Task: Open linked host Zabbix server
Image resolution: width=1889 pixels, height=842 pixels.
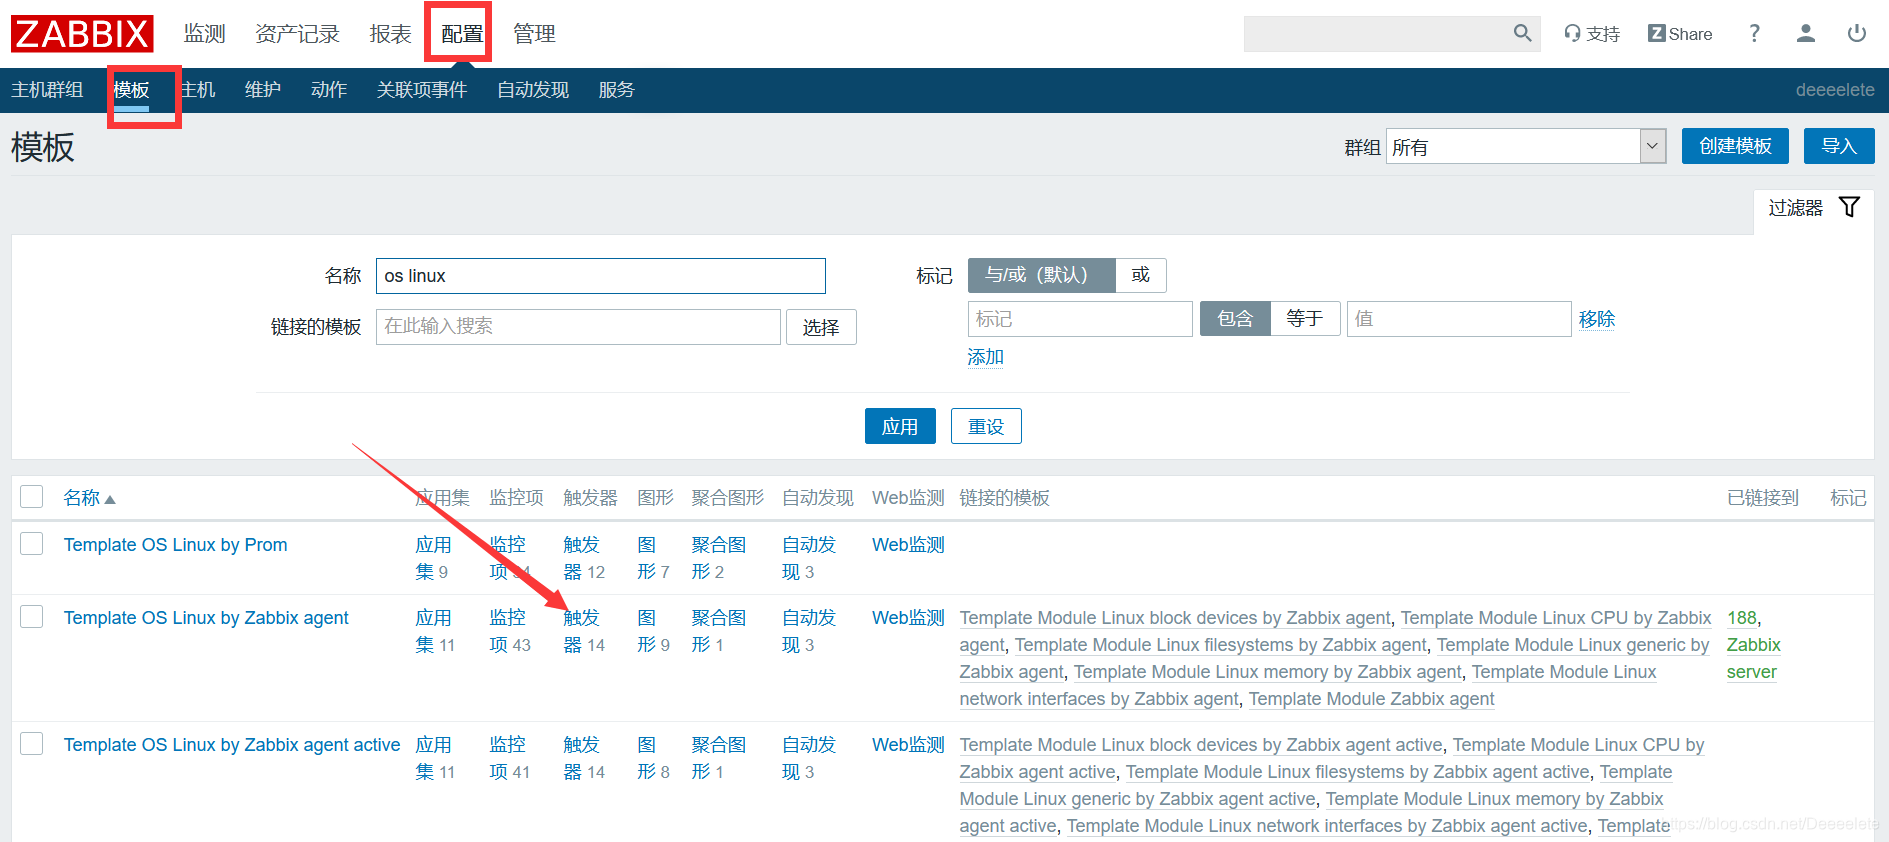Action: (1754, 658)
